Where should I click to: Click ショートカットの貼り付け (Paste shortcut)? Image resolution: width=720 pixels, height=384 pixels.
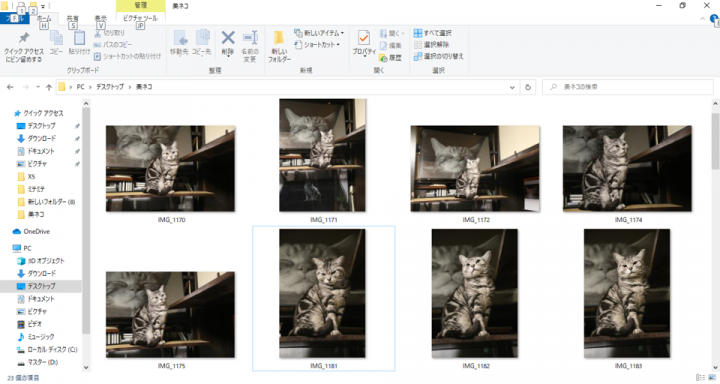coord(127,56)
